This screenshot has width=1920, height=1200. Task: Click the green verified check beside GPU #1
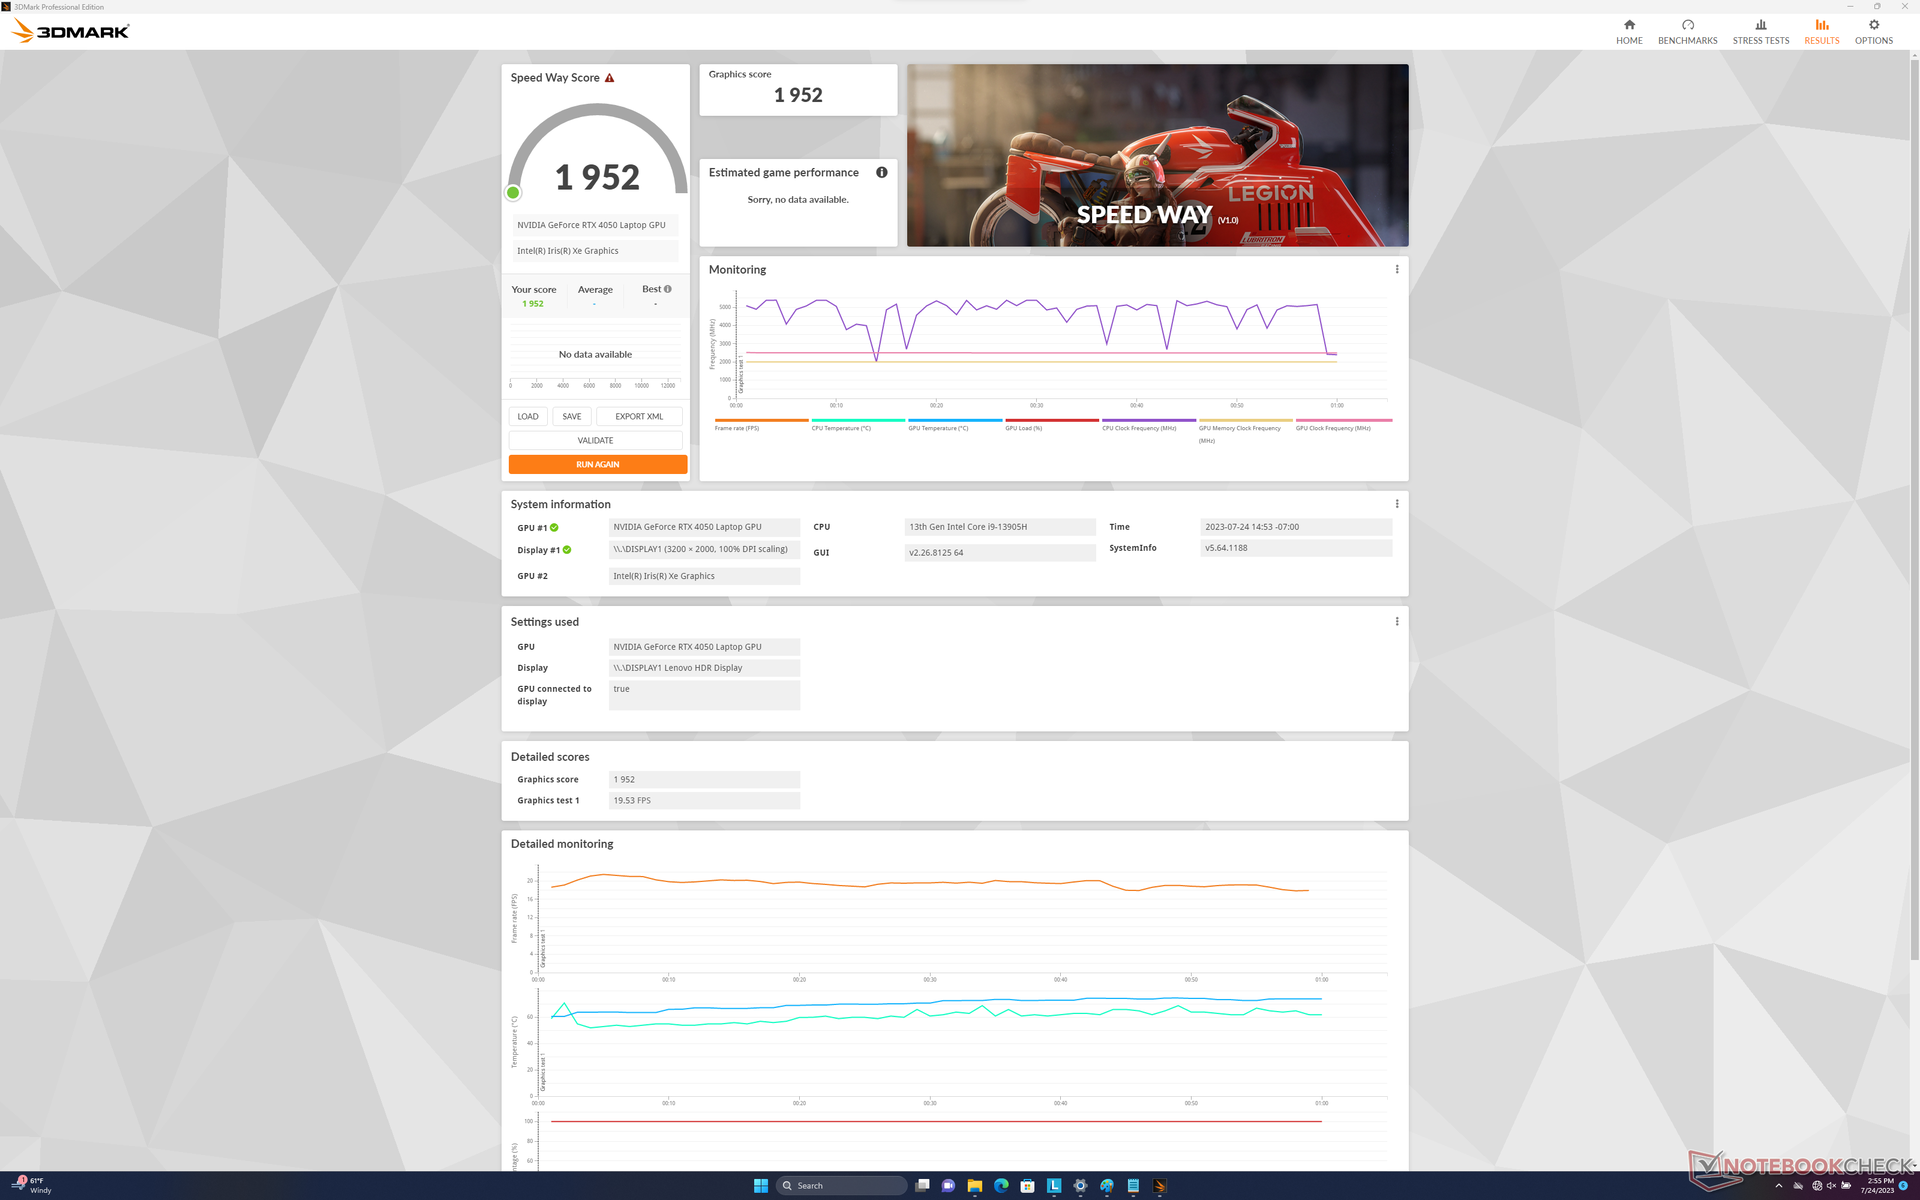(554, 528)
